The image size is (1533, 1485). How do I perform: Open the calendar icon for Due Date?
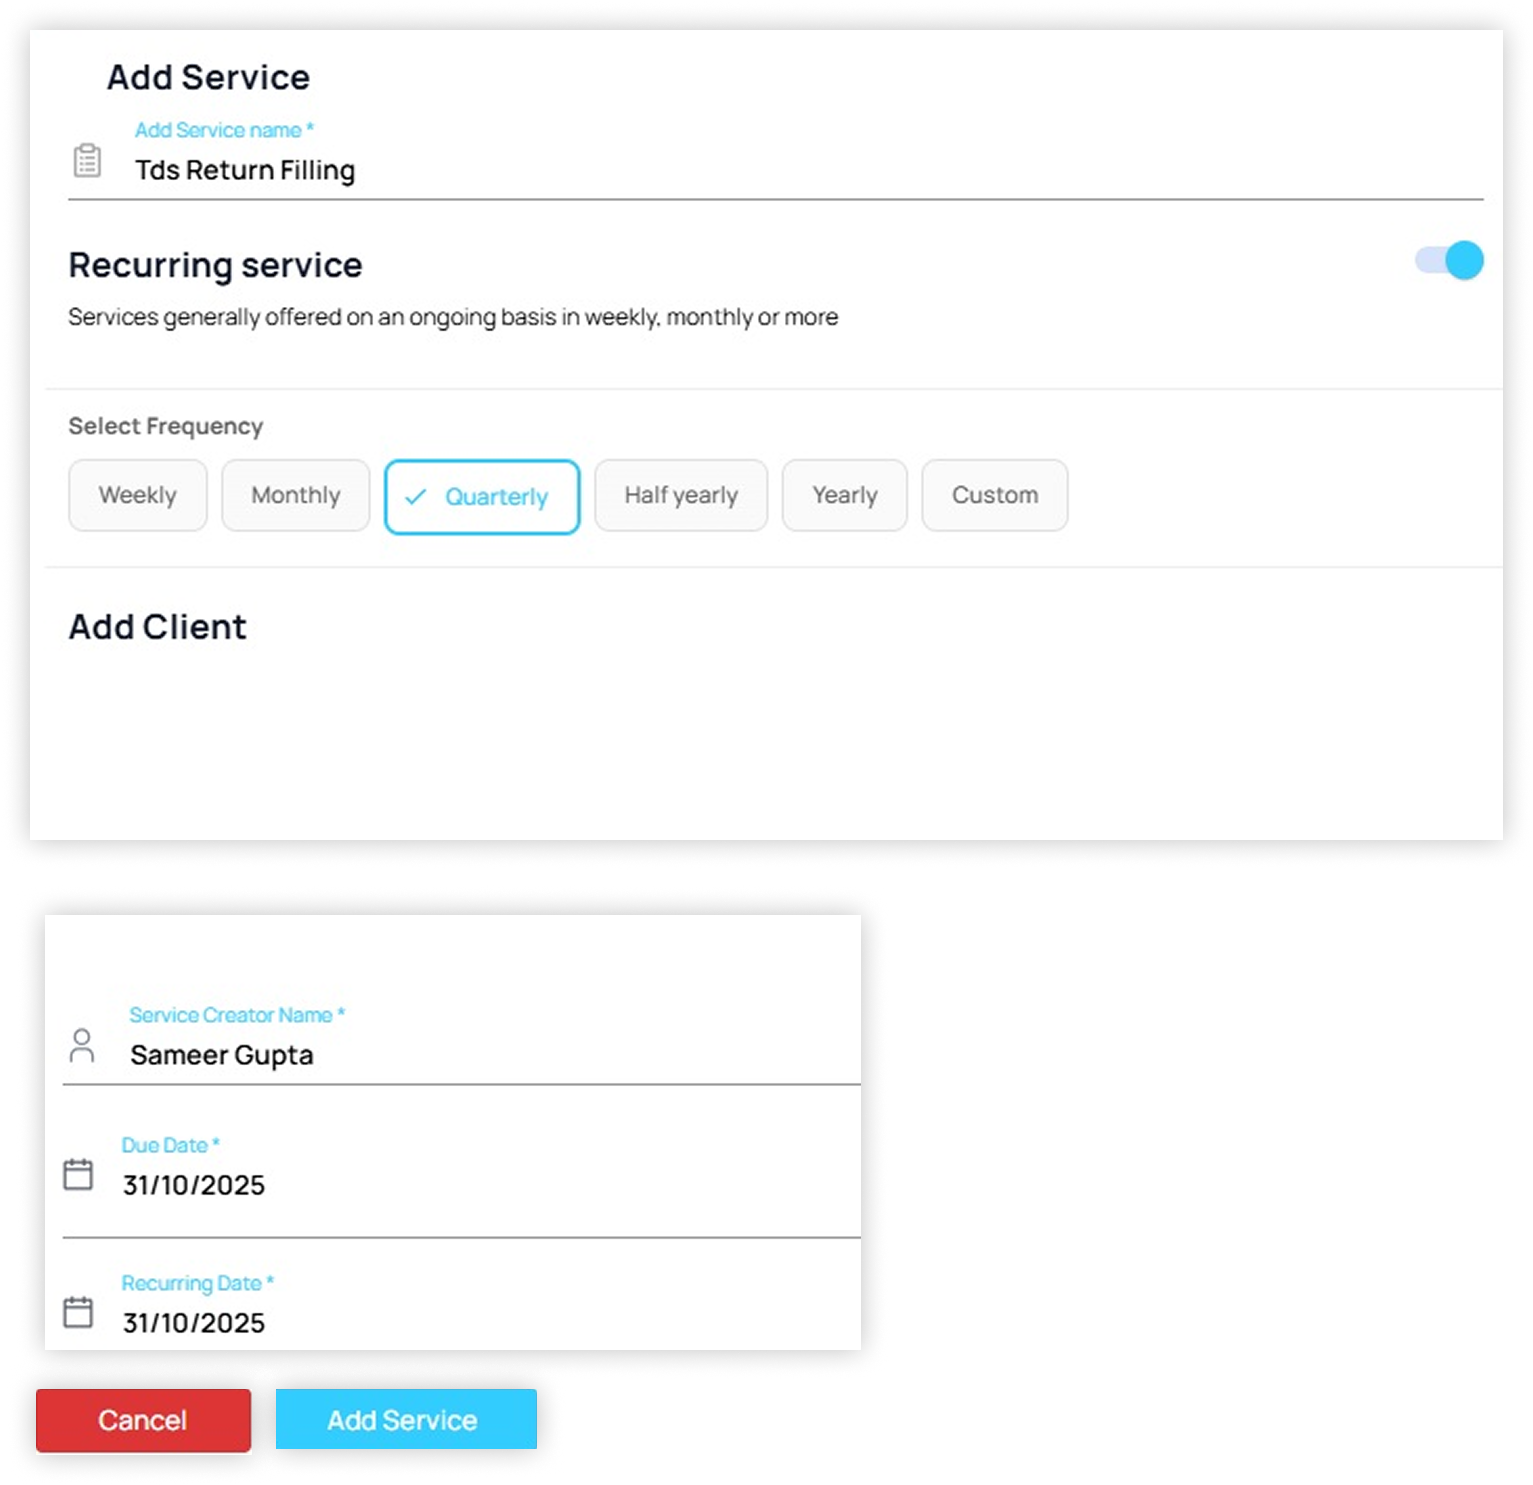tap(78, 1174)
